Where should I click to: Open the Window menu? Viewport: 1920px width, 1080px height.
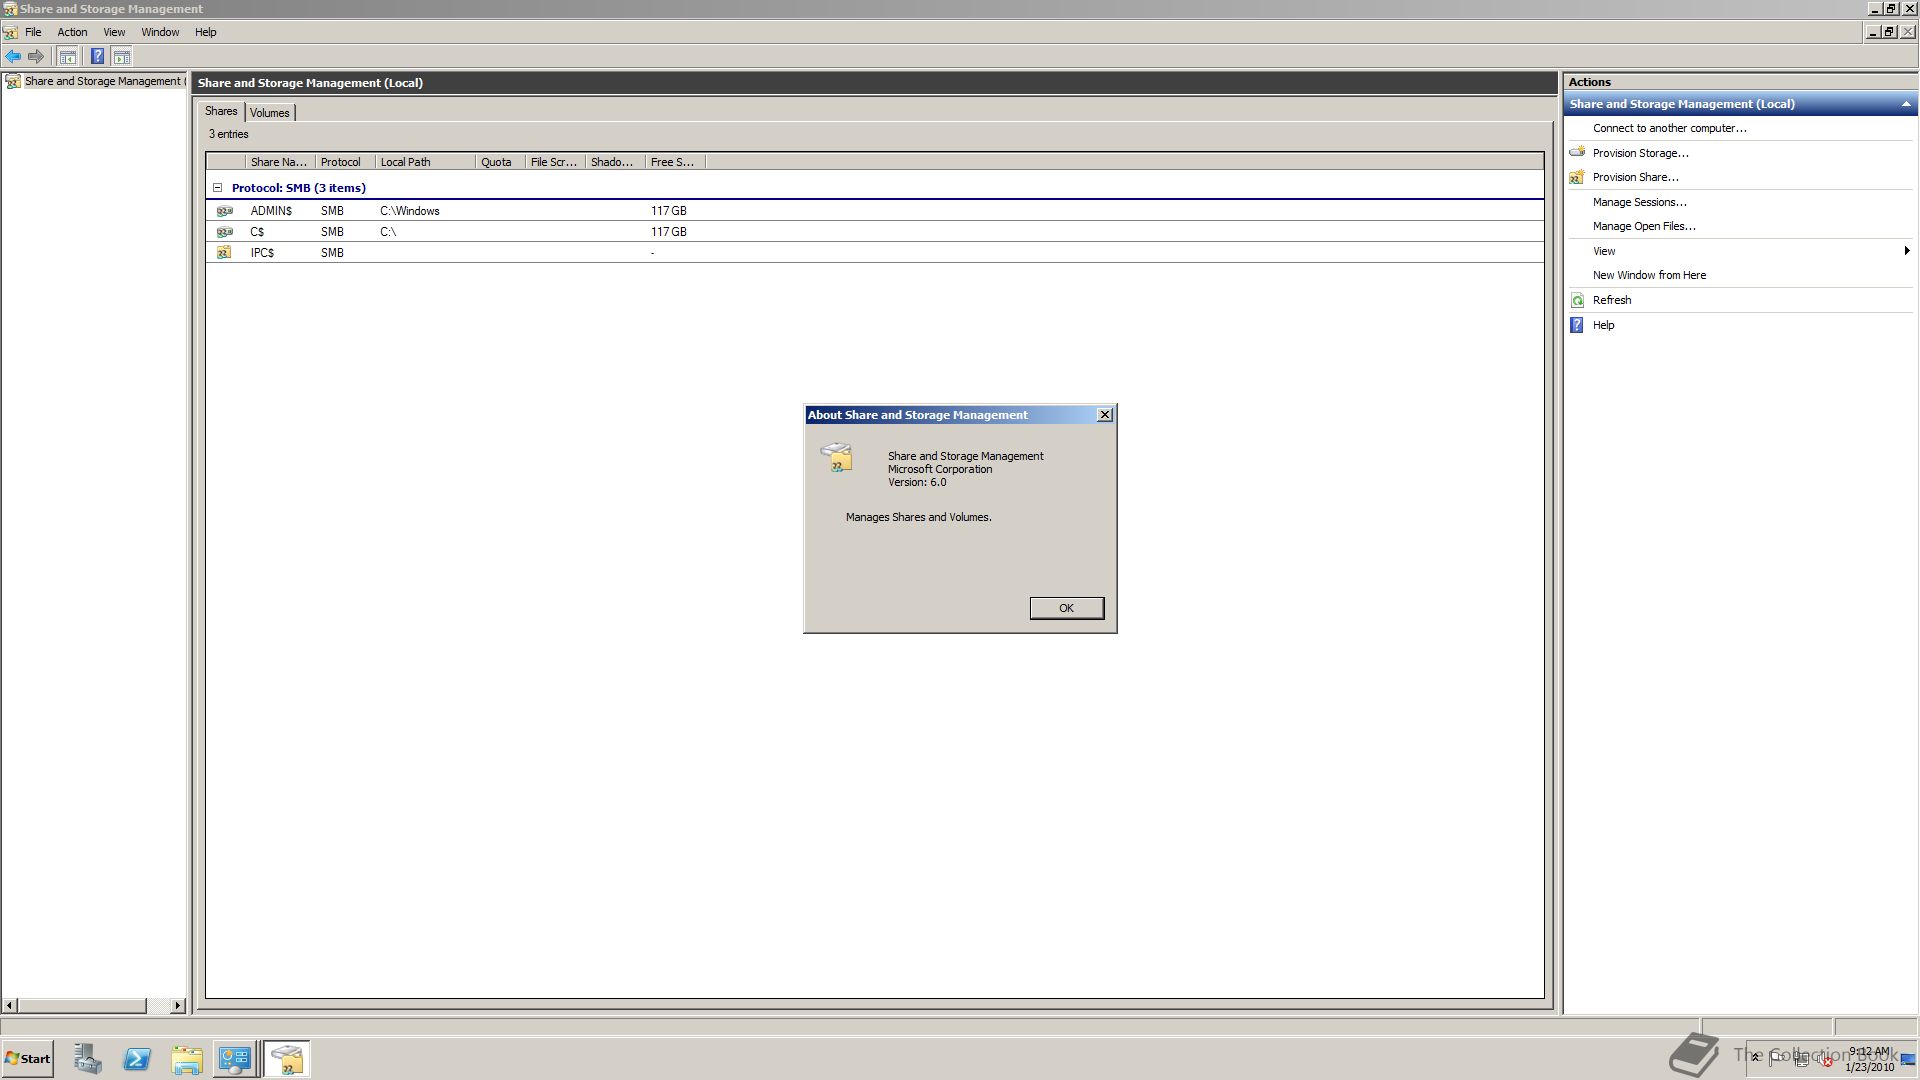pyautogui.click(x=160, y=32)
